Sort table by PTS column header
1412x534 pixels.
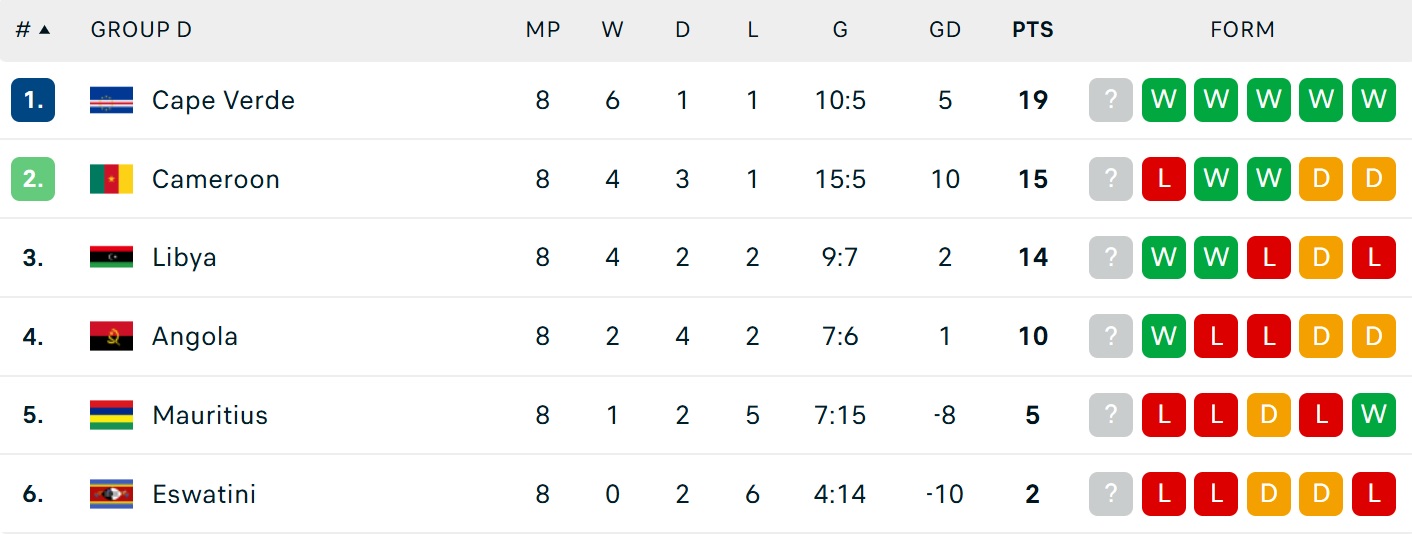[1033, 30]
